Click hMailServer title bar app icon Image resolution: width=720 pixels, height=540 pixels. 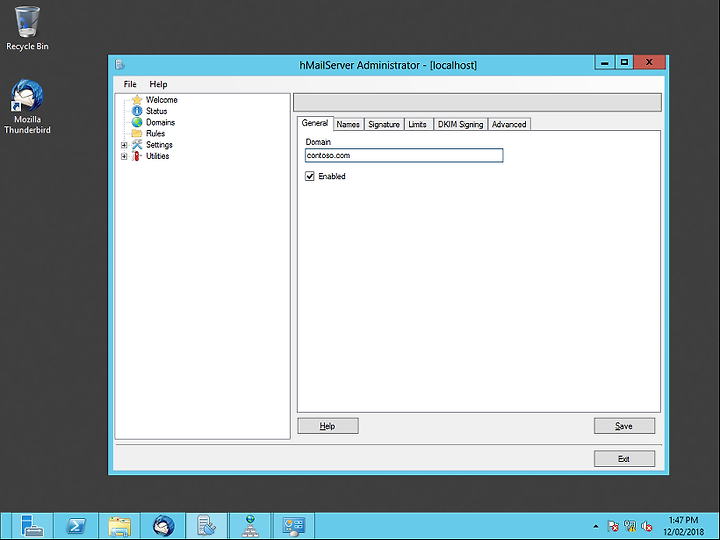point(120,65)
